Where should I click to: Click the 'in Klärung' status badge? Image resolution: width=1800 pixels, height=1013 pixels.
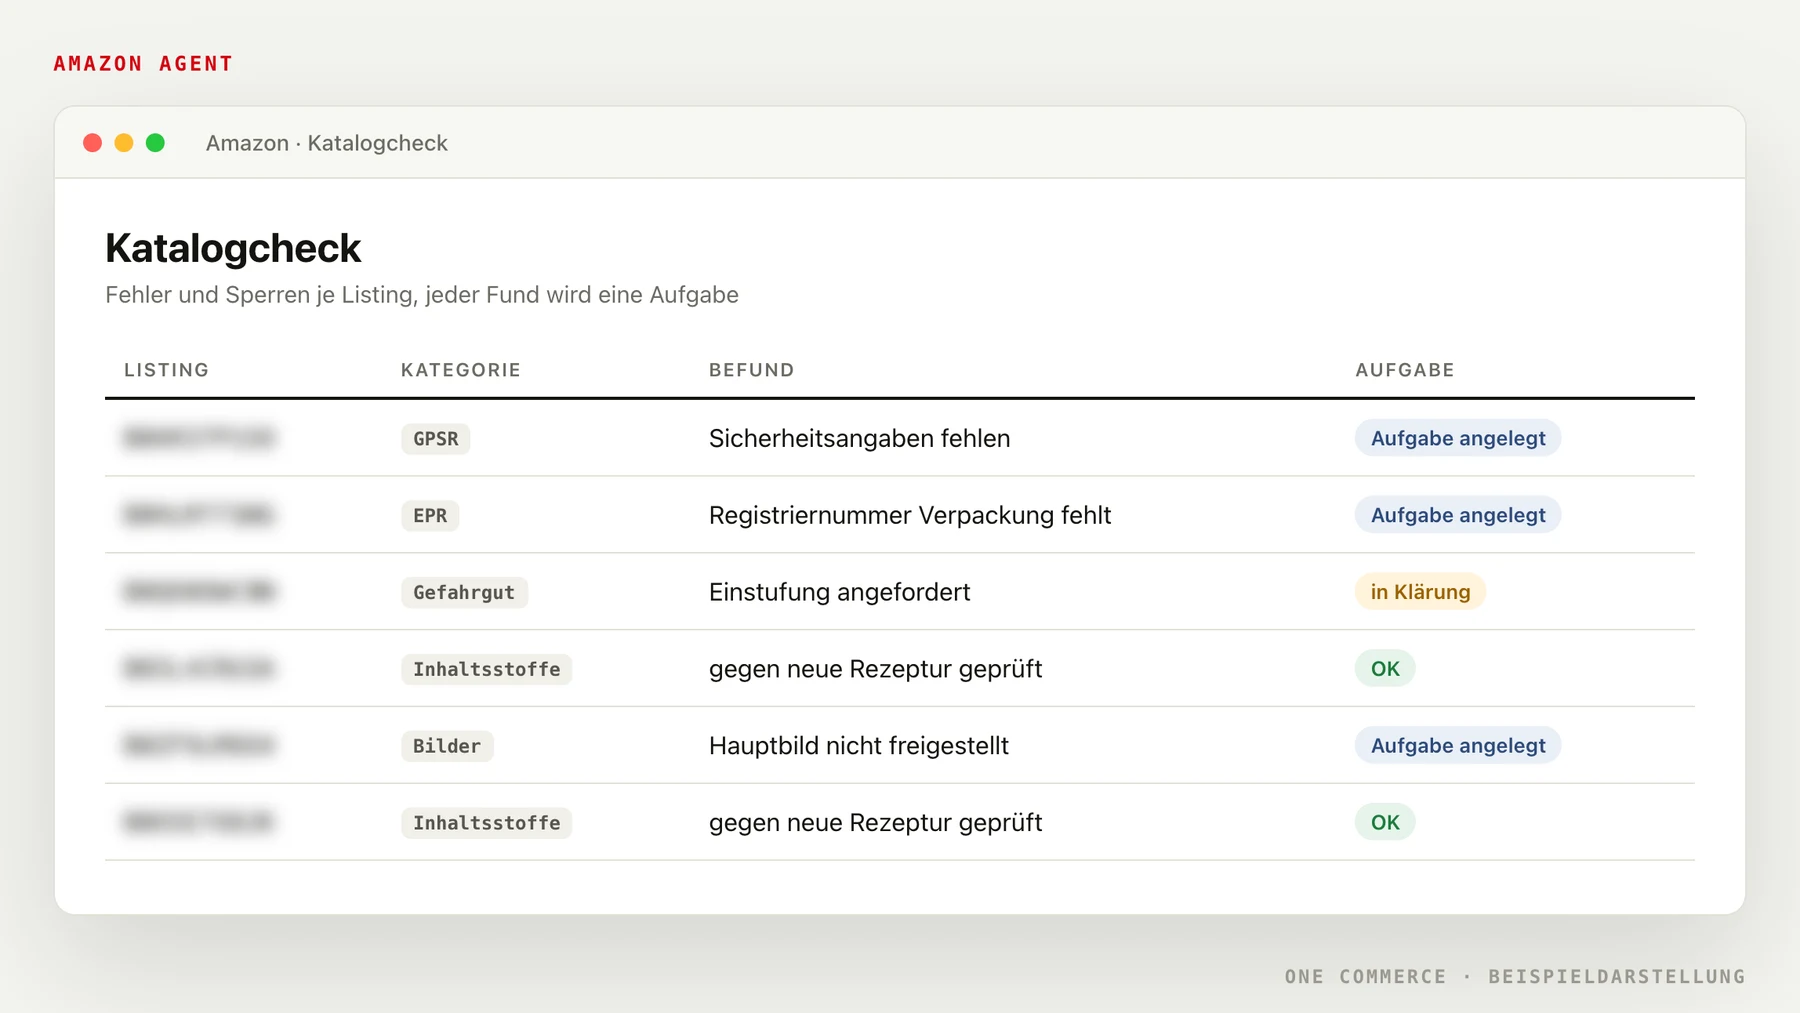(x=1420, y=592)
